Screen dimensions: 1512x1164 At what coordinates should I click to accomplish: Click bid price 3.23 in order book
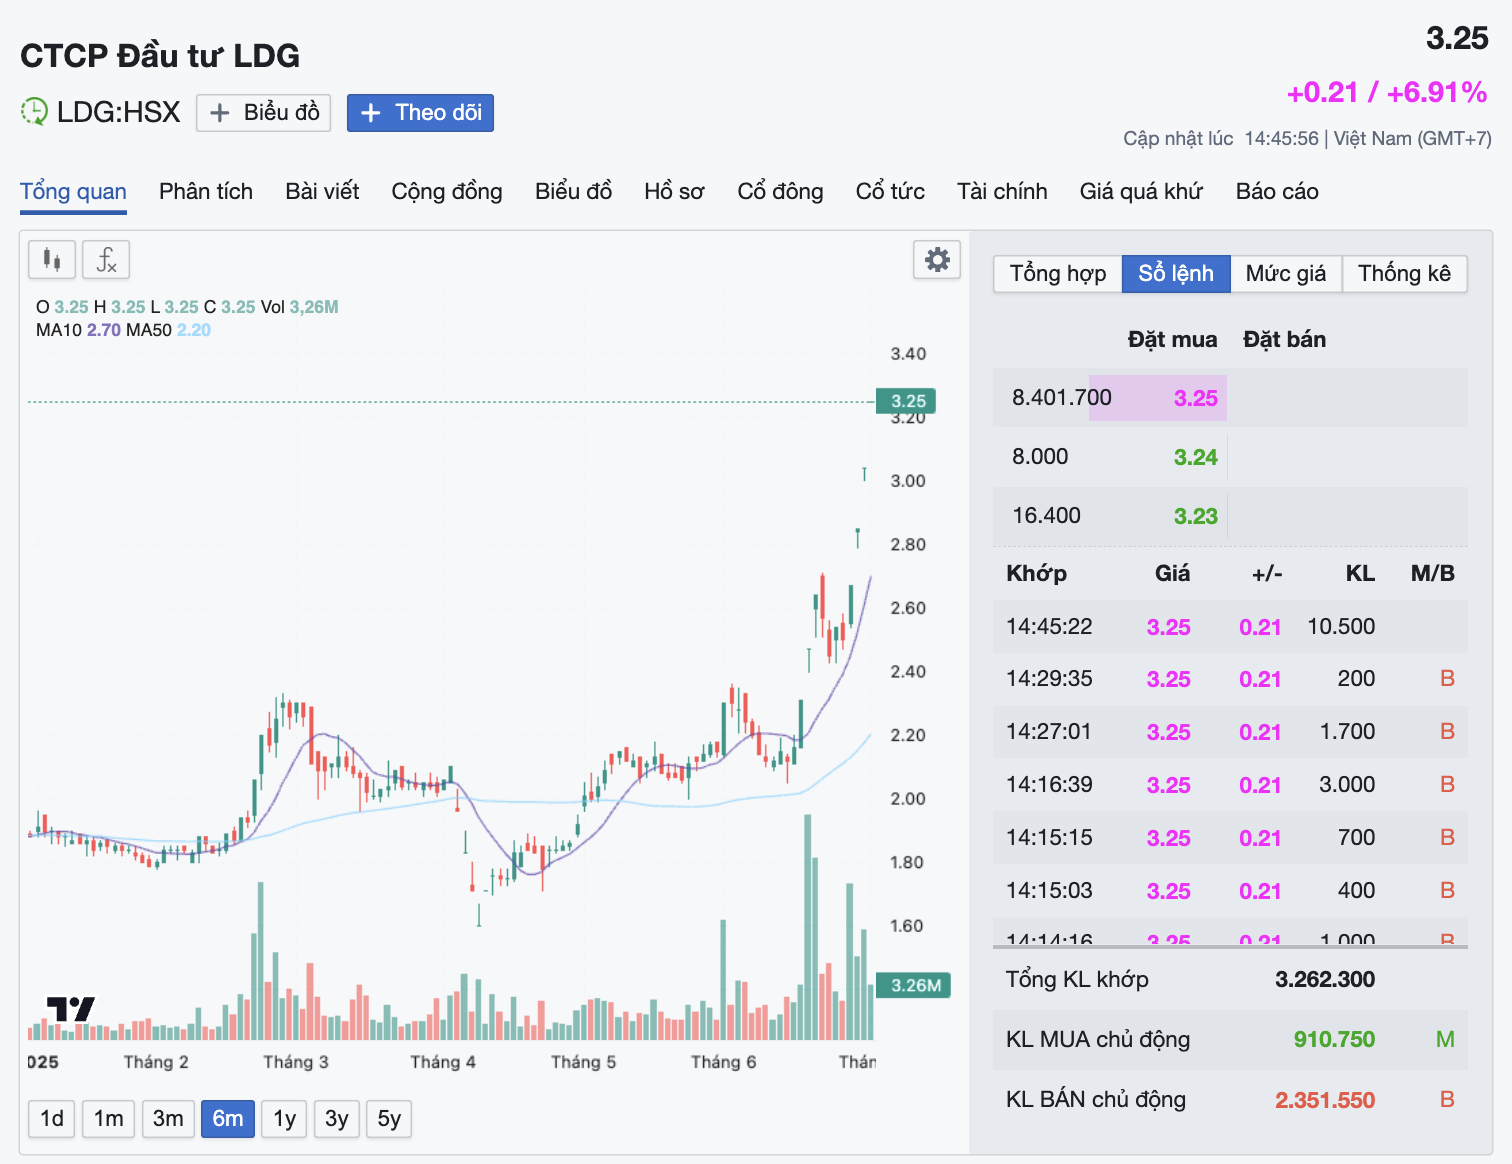coord(1195,516)
